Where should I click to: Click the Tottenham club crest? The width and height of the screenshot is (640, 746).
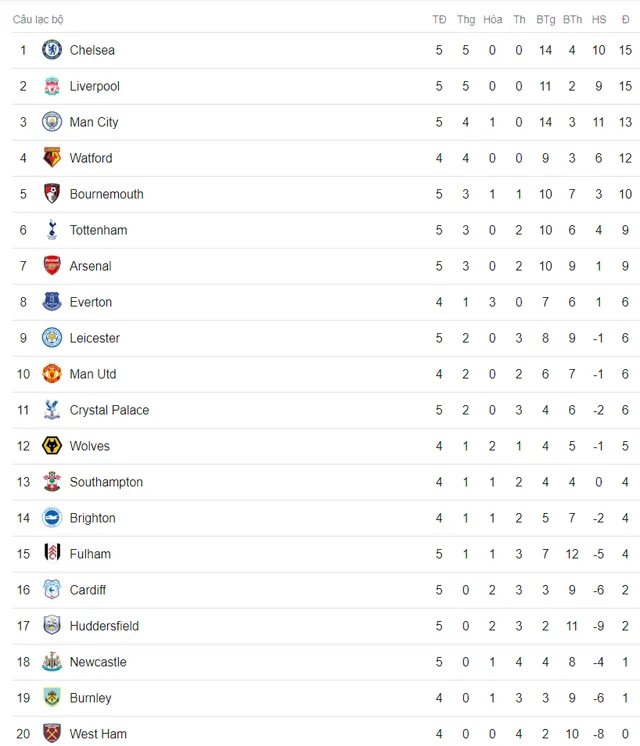(52, 230)
